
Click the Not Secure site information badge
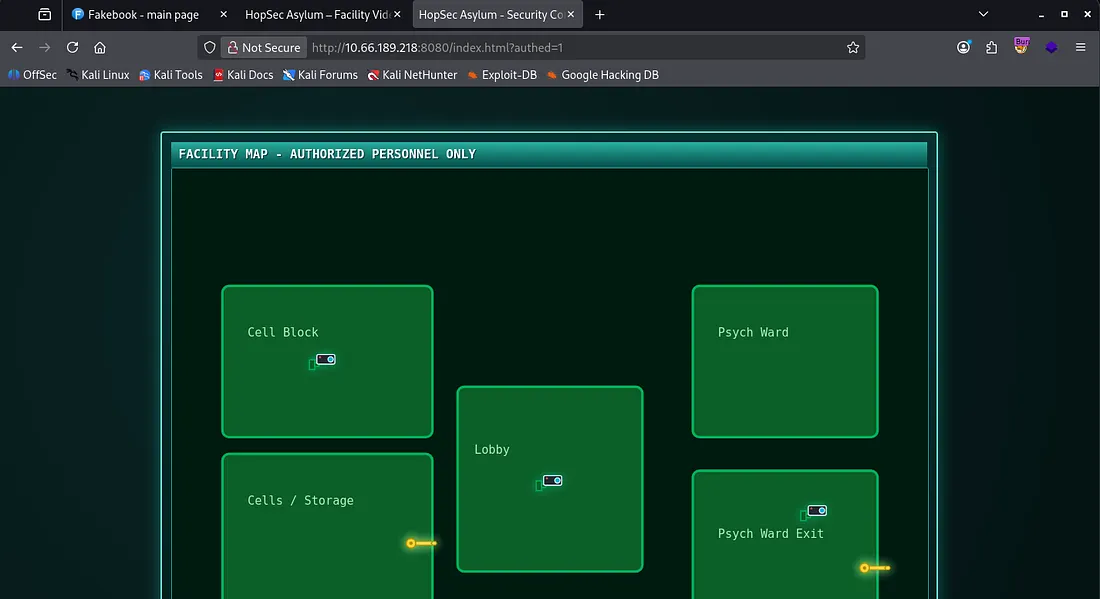pos(261,47)
